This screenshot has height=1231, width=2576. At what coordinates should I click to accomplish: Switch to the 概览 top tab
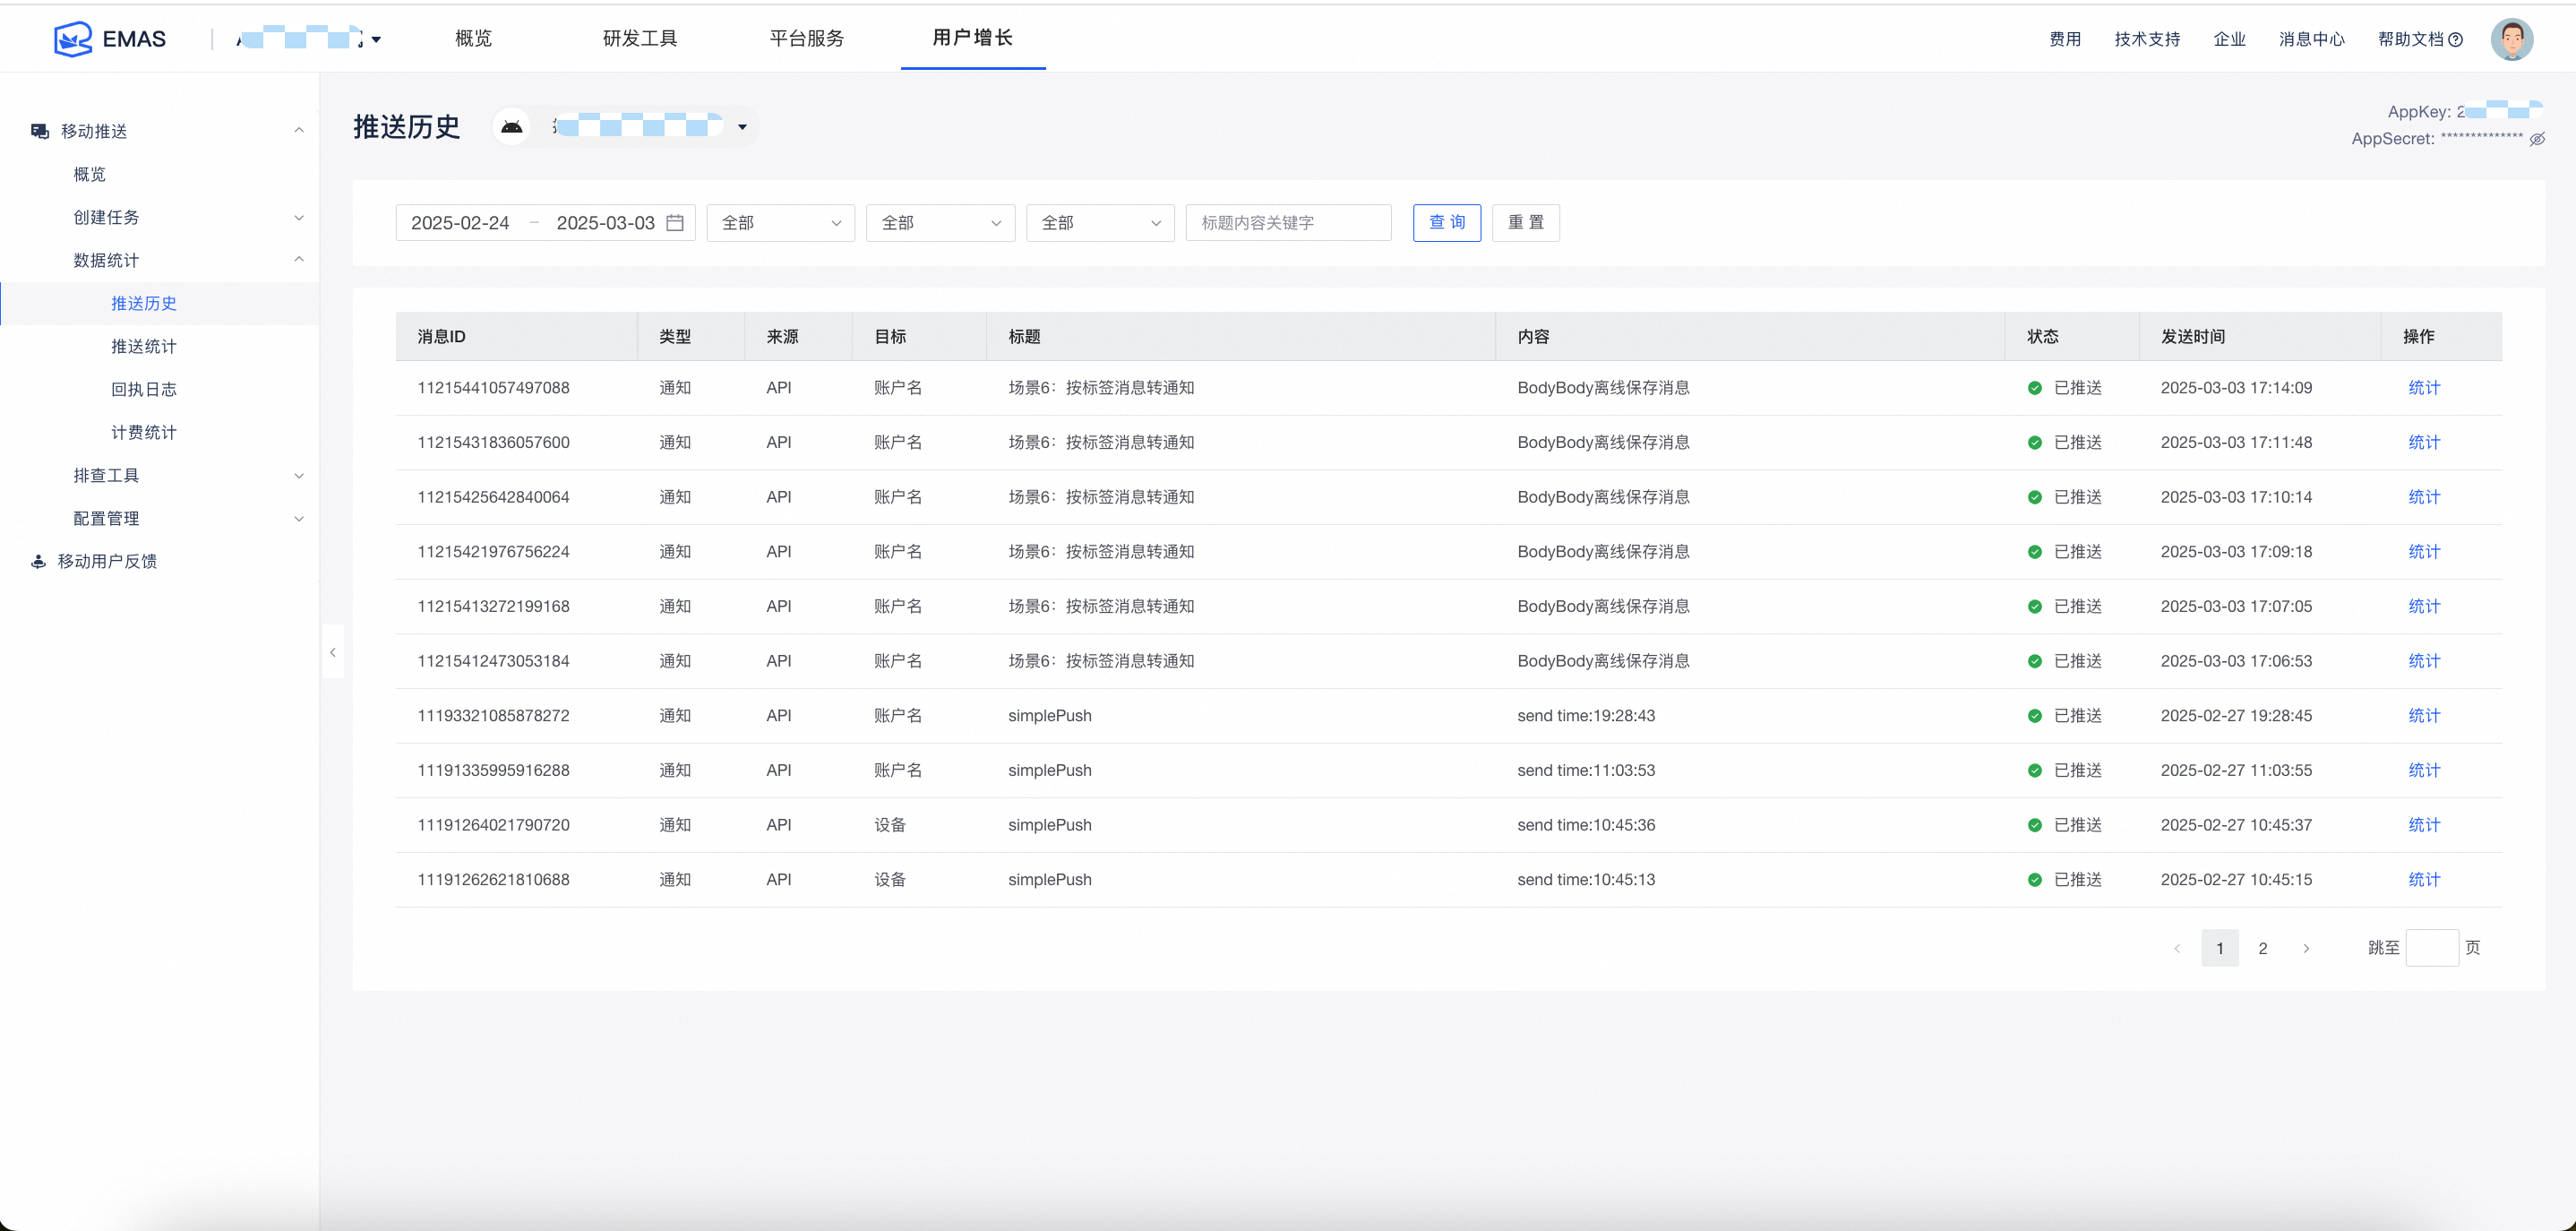tap(473, 38)
